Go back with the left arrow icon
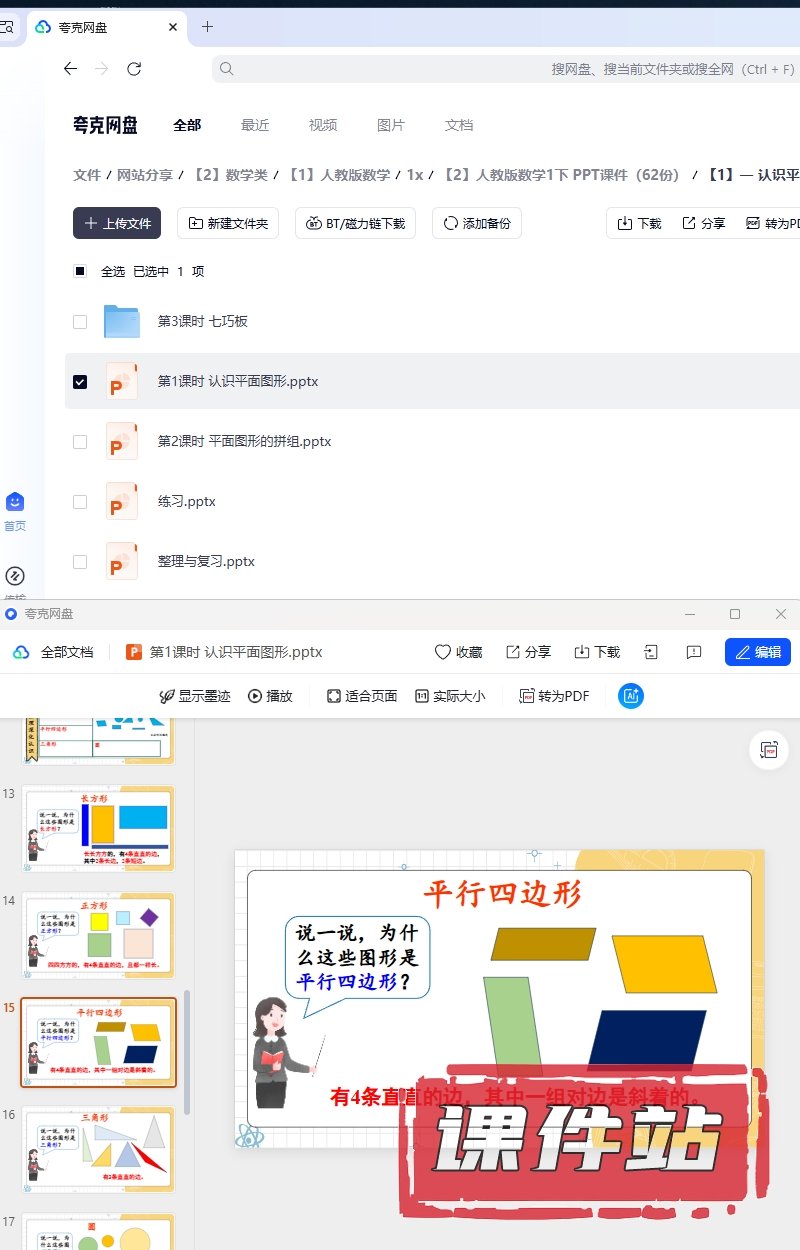This screenshot has height=1250, width=800. coord(70,69)
